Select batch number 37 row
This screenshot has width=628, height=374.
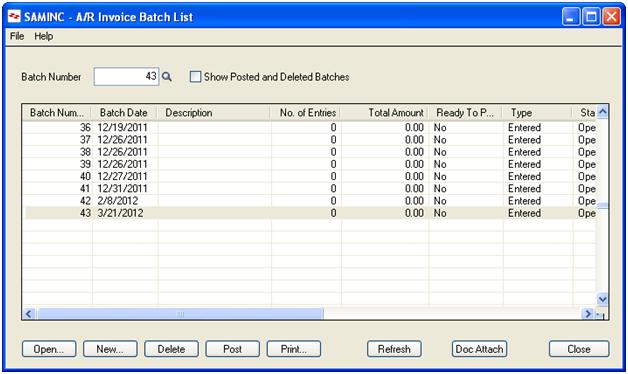pyautogui.click(x=310, y=140)
